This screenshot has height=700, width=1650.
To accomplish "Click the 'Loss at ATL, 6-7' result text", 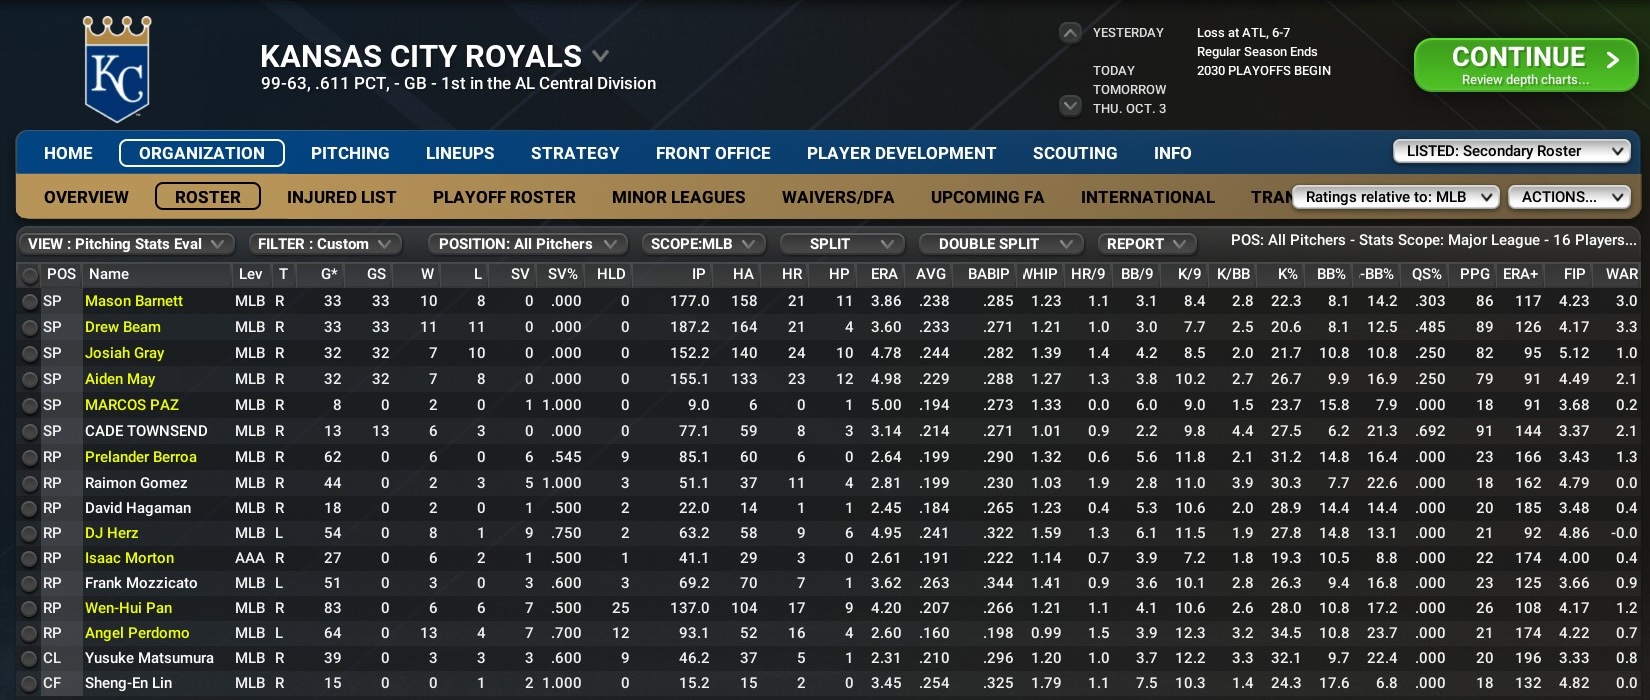I will 1243,33.
